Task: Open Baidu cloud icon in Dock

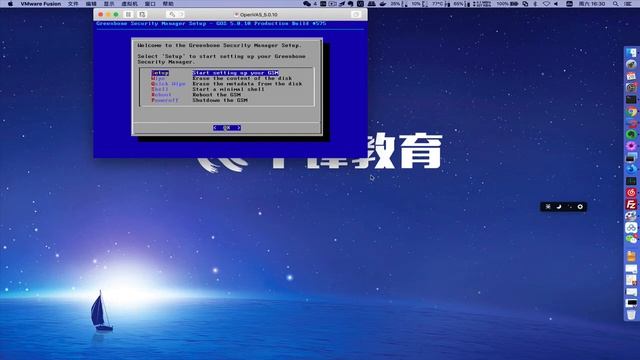Action: 631,227
